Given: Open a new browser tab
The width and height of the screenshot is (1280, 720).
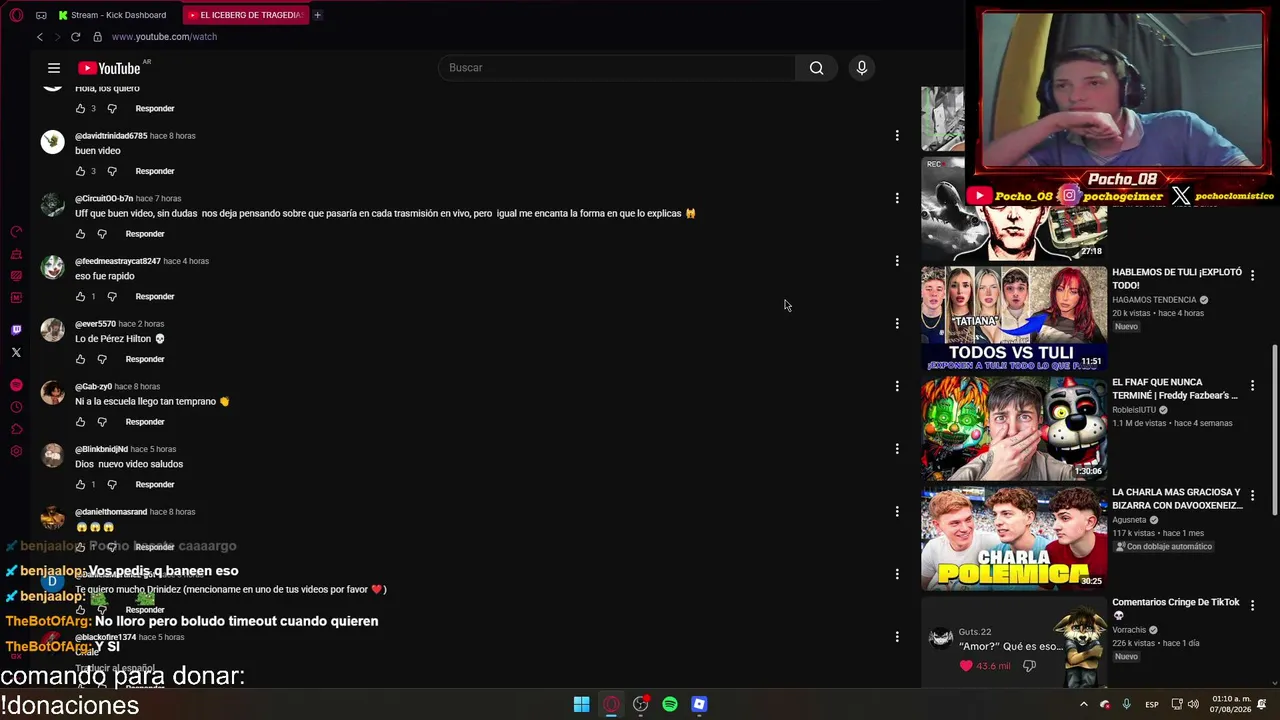Looking at the screenshot, I should point(317,15).
